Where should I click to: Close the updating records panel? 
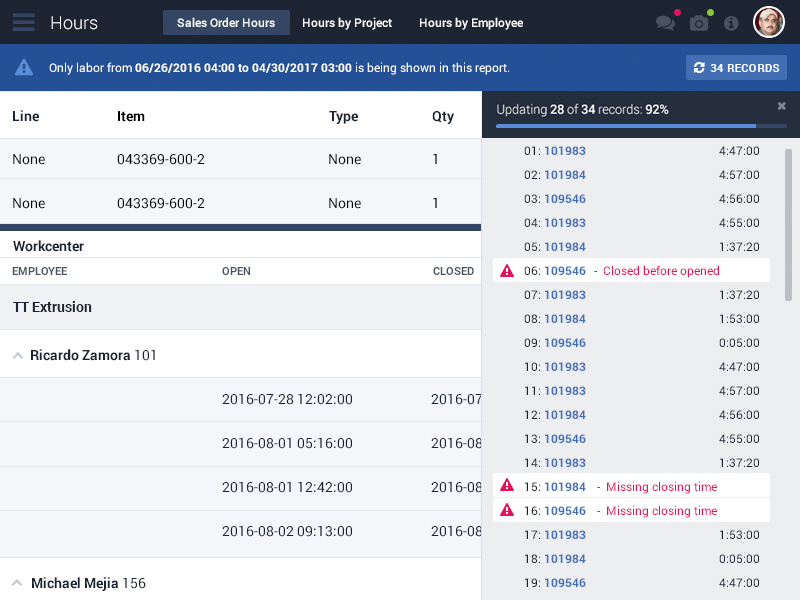click(x=782, y=106)
